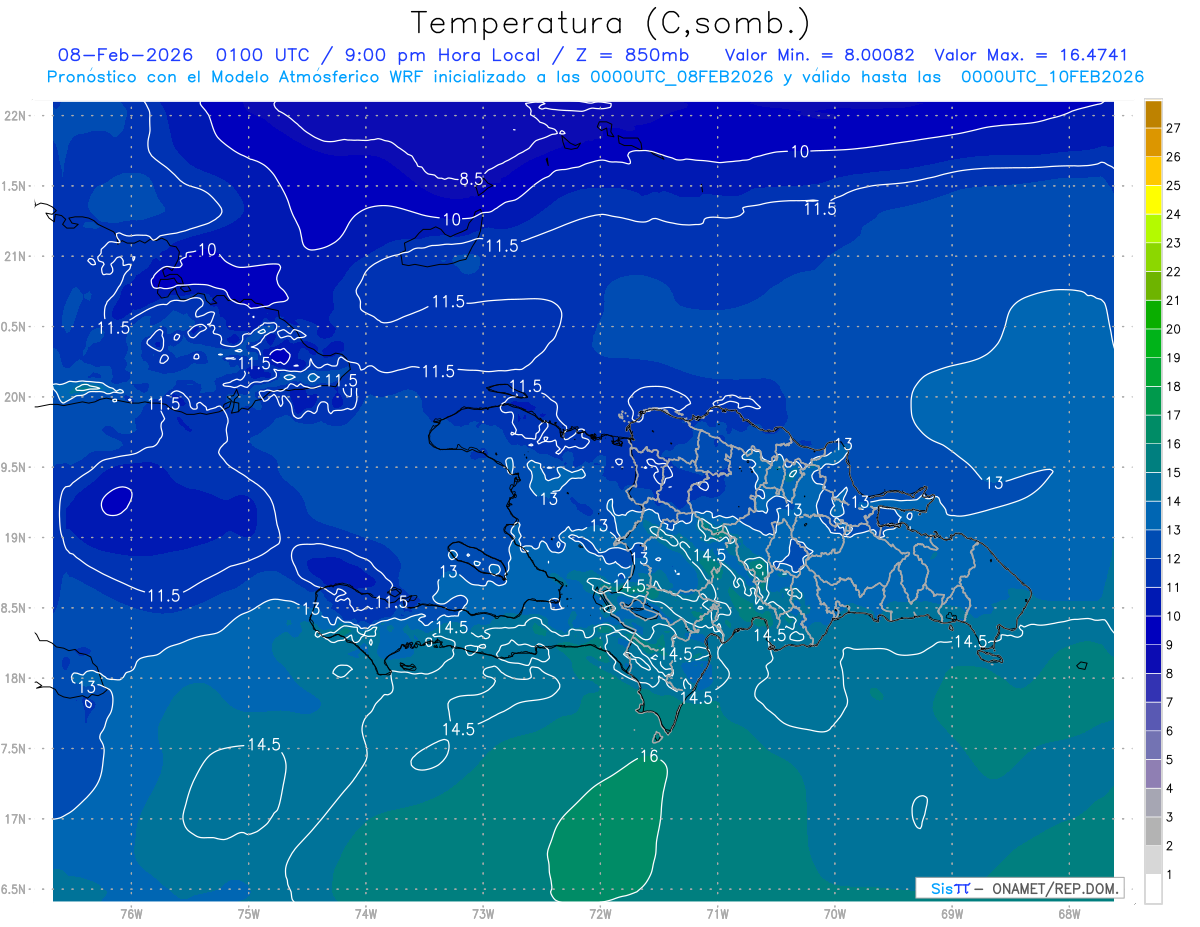
Task: Click the 19N latitude axis label
Action: click(x=14, y=538)
